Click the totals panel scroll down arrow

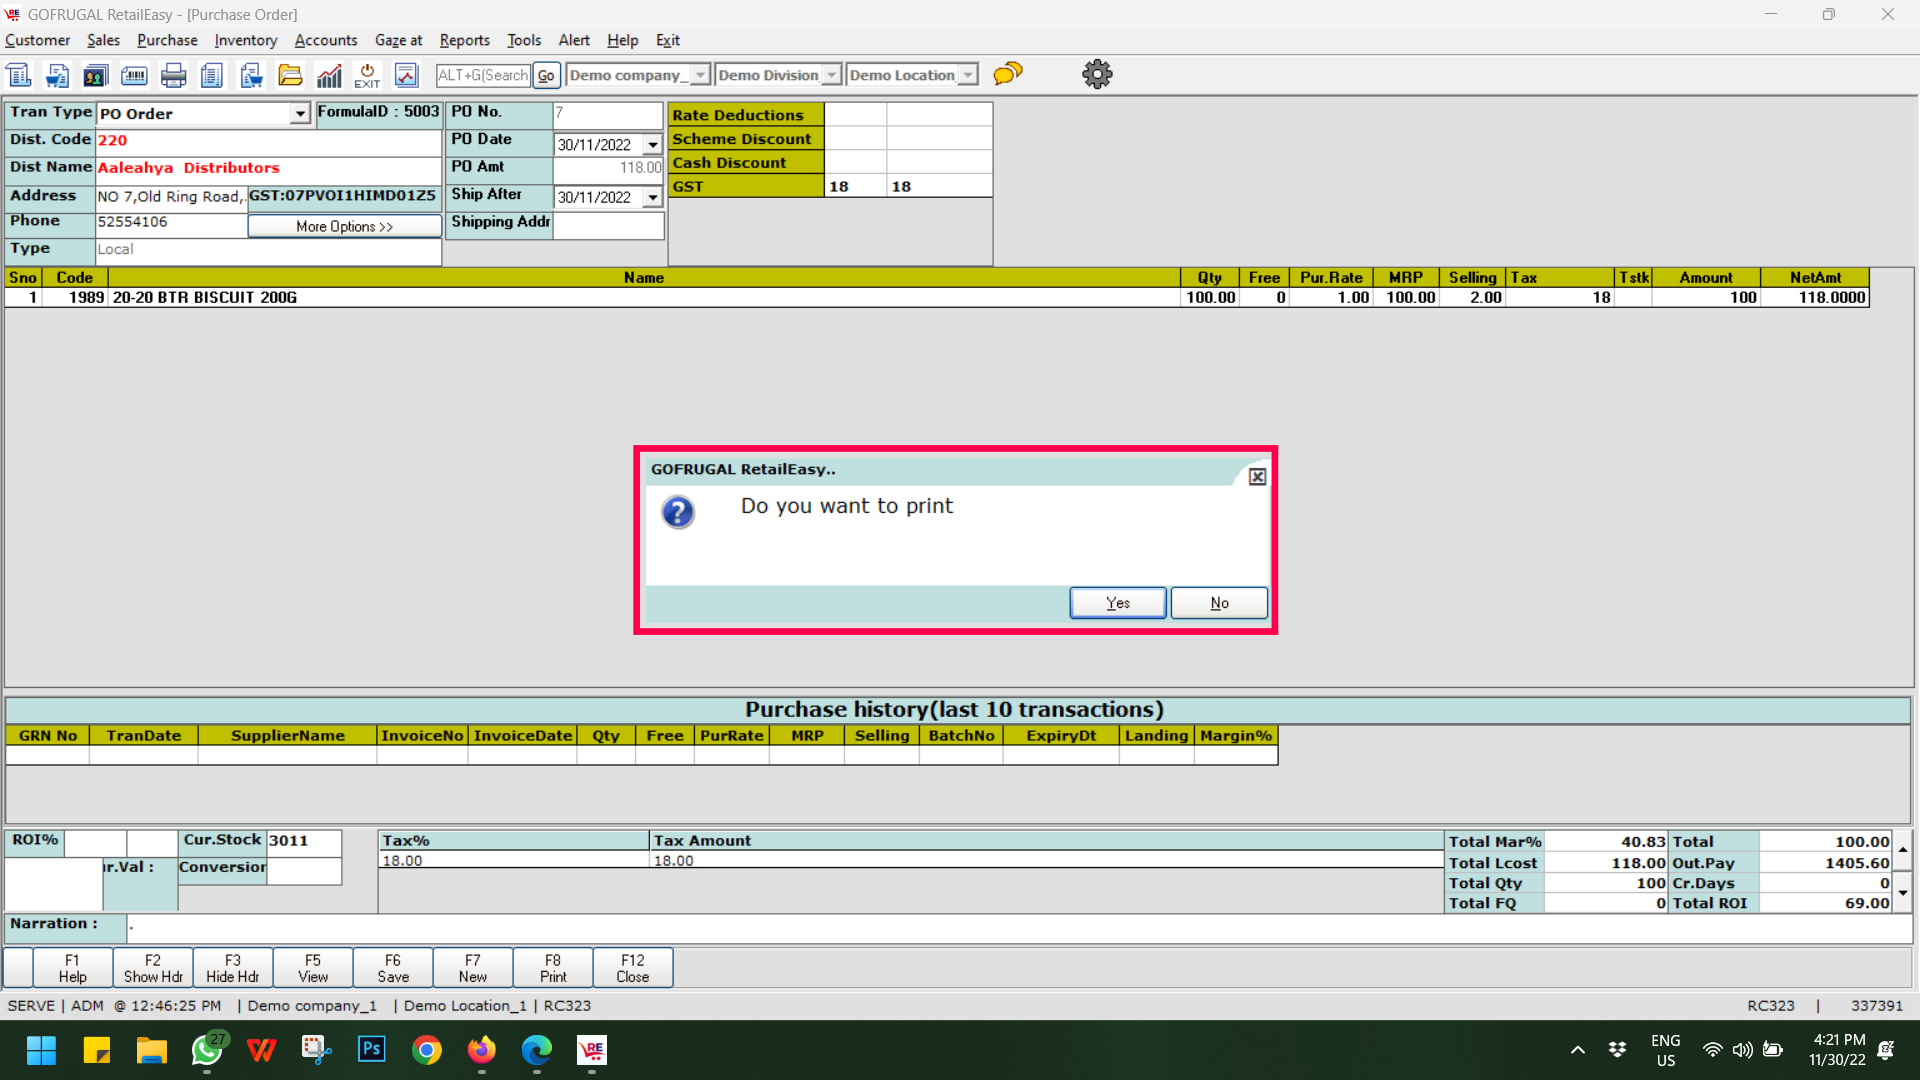click(x=1903, y=892)
